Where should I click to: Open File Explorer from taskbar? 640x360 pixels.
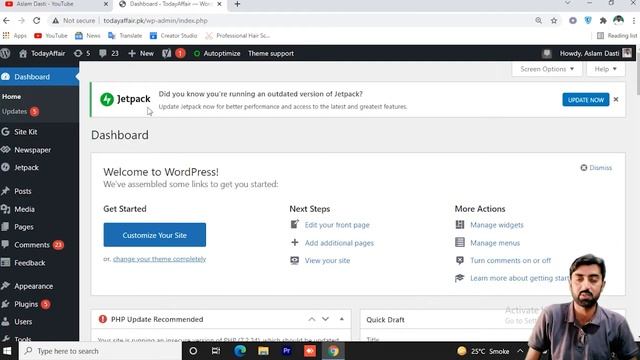pos(263,351)
